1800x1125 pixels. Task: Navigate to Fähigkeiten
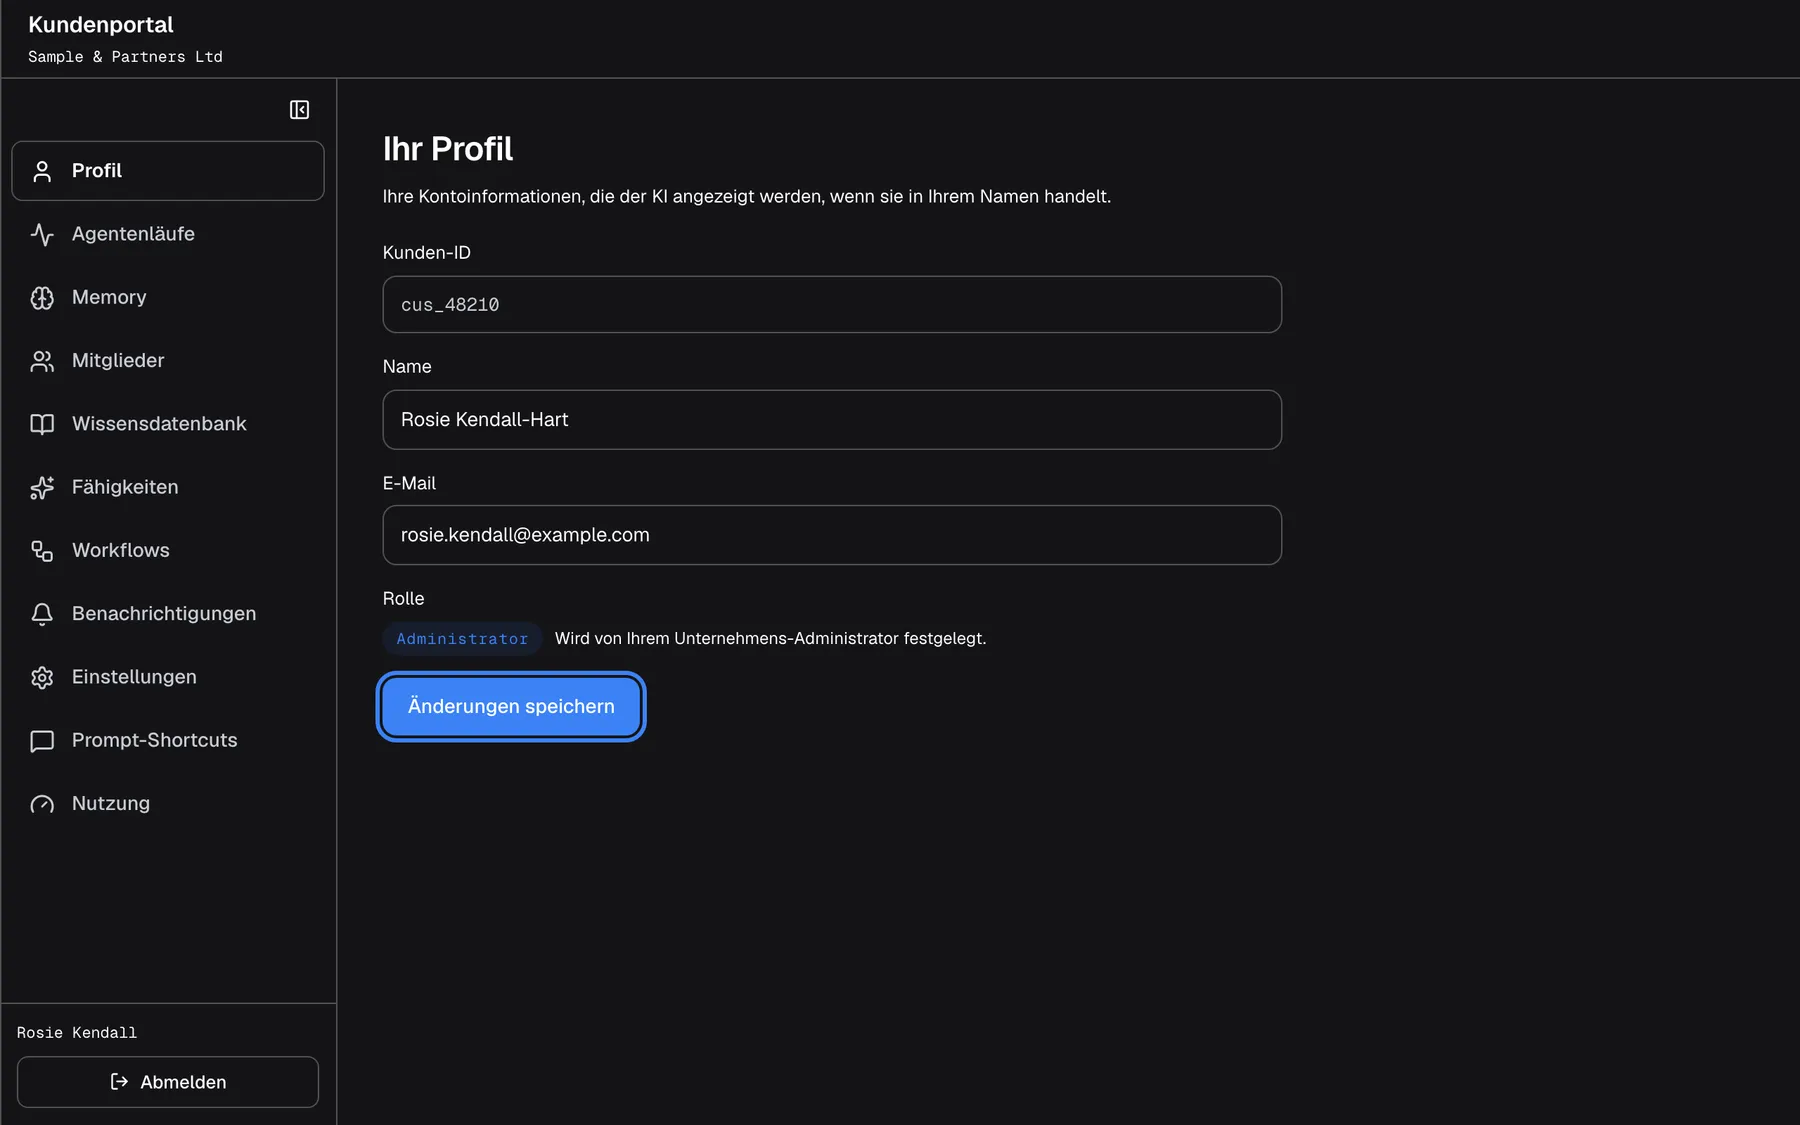[168, 487]
